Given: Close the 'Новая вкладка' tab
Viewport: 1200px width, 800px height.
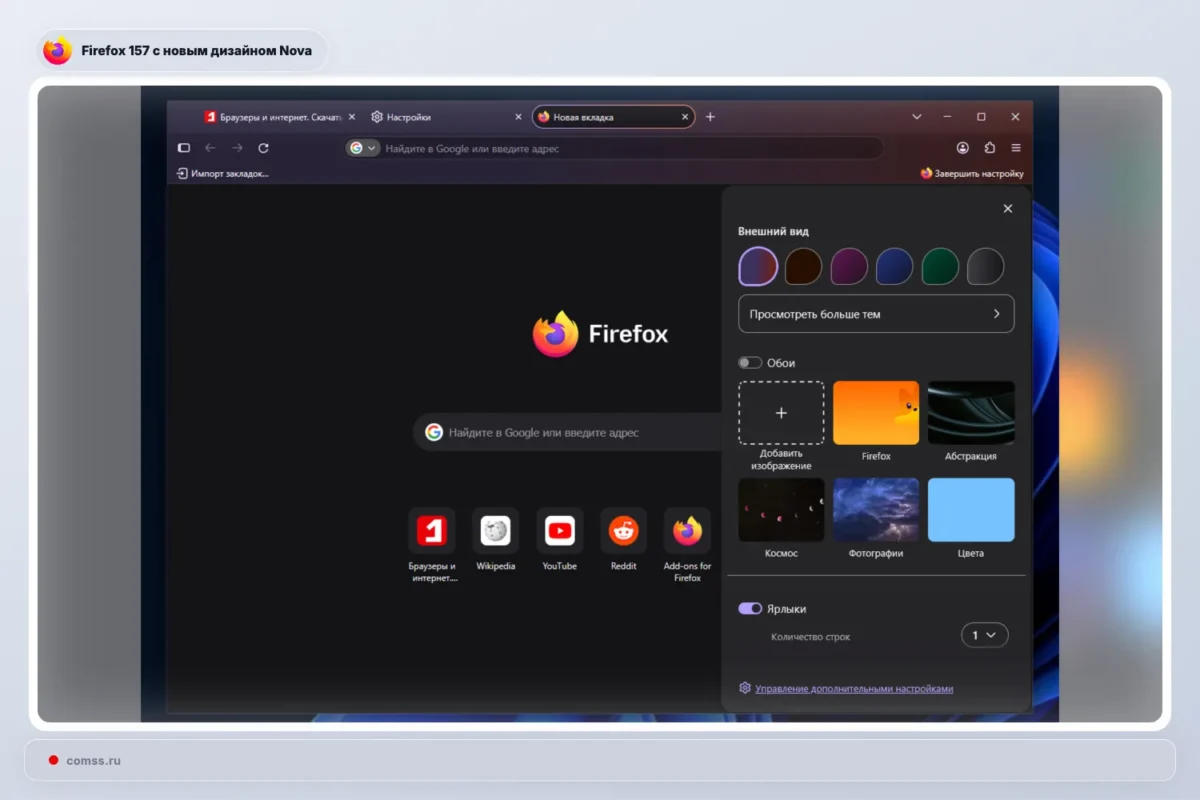Looking at the screenshot, I should pos(685,117).
